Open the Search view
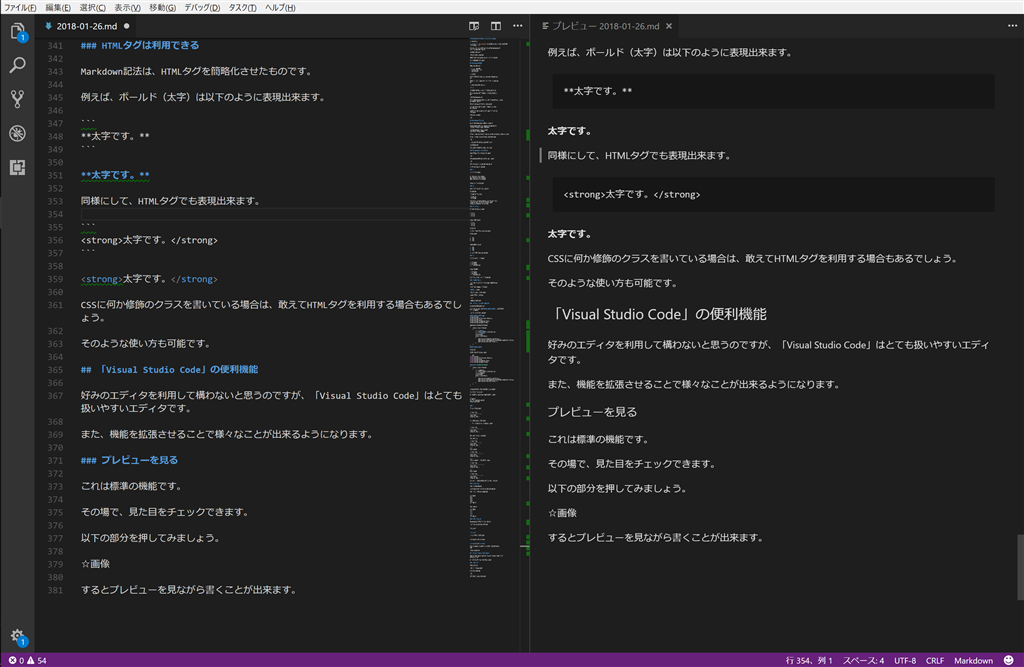The height and width of the screenshot is (667, 1024). click(16, 65)
